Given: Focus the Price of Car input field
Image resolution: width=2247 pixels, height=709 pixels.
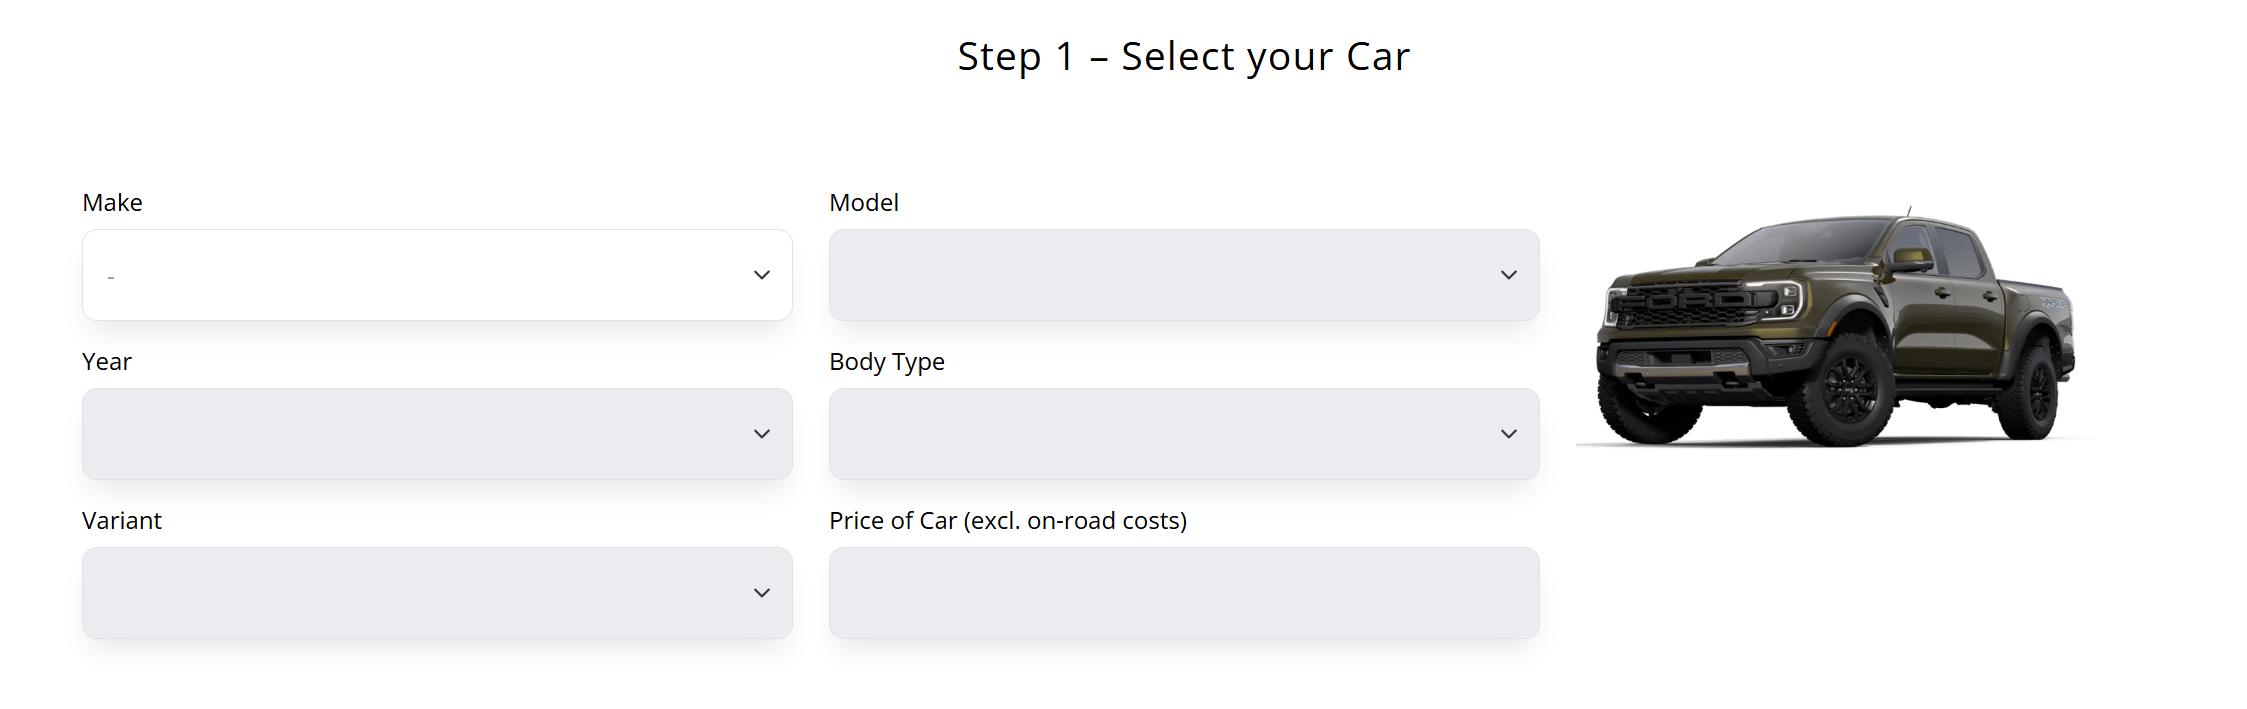Looking at the screenshot, I should tap(1184, 593).
